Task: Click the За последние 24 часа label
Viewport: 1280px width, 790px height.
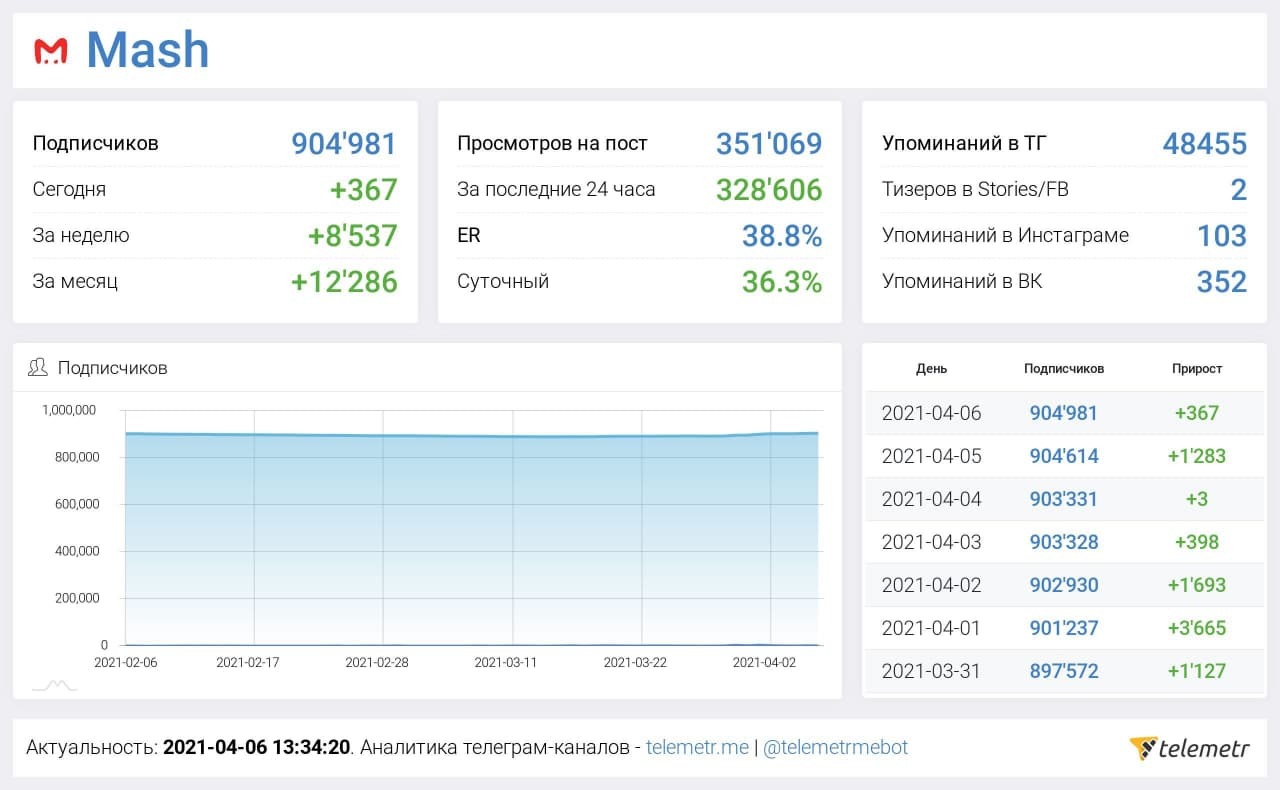Action: [x=556, y=189]
